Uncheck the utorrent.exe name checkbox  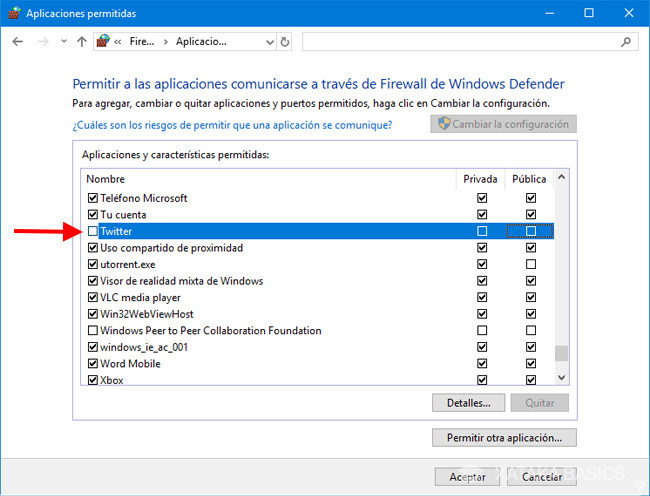[x=93, y=264]
